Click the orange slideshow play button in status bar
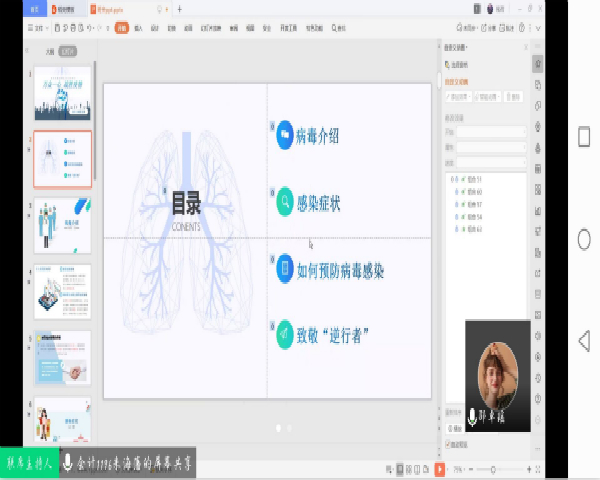 pyautogui.click(x=440, y=469)
